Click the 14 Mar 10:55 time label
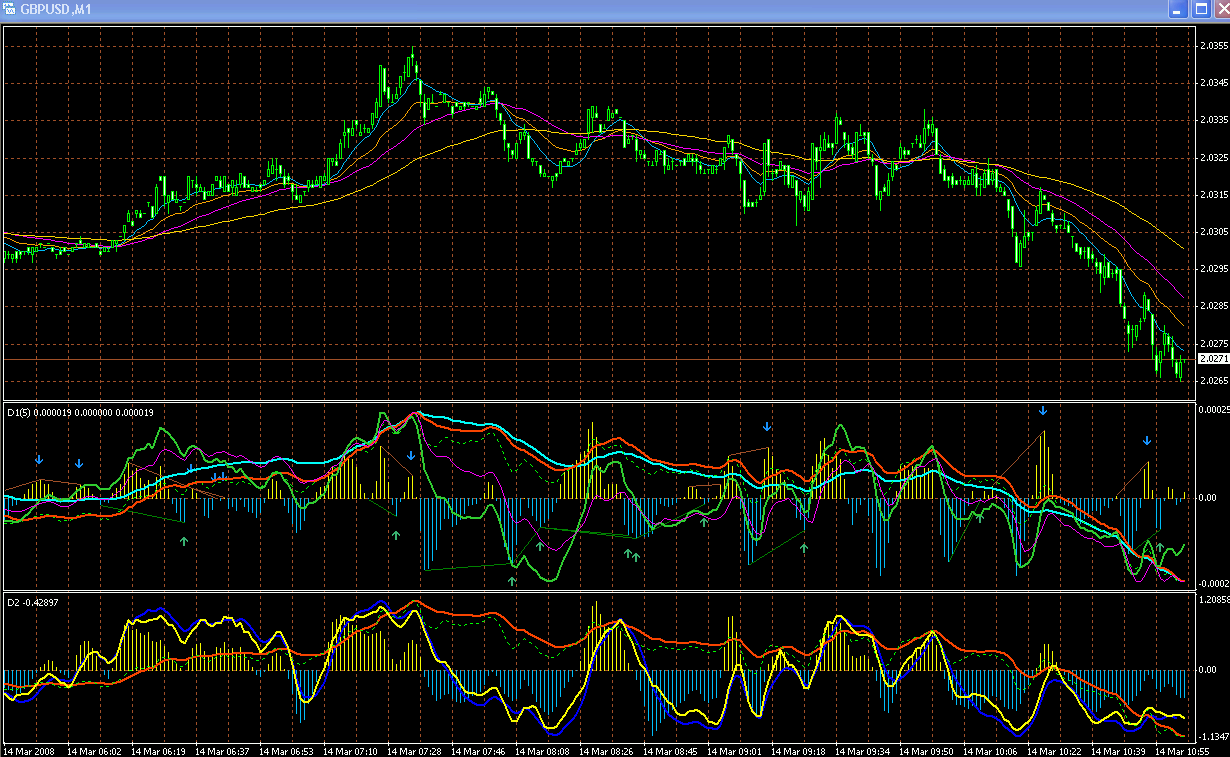This screenshot has width=1230, height=757. point(1182,750)
